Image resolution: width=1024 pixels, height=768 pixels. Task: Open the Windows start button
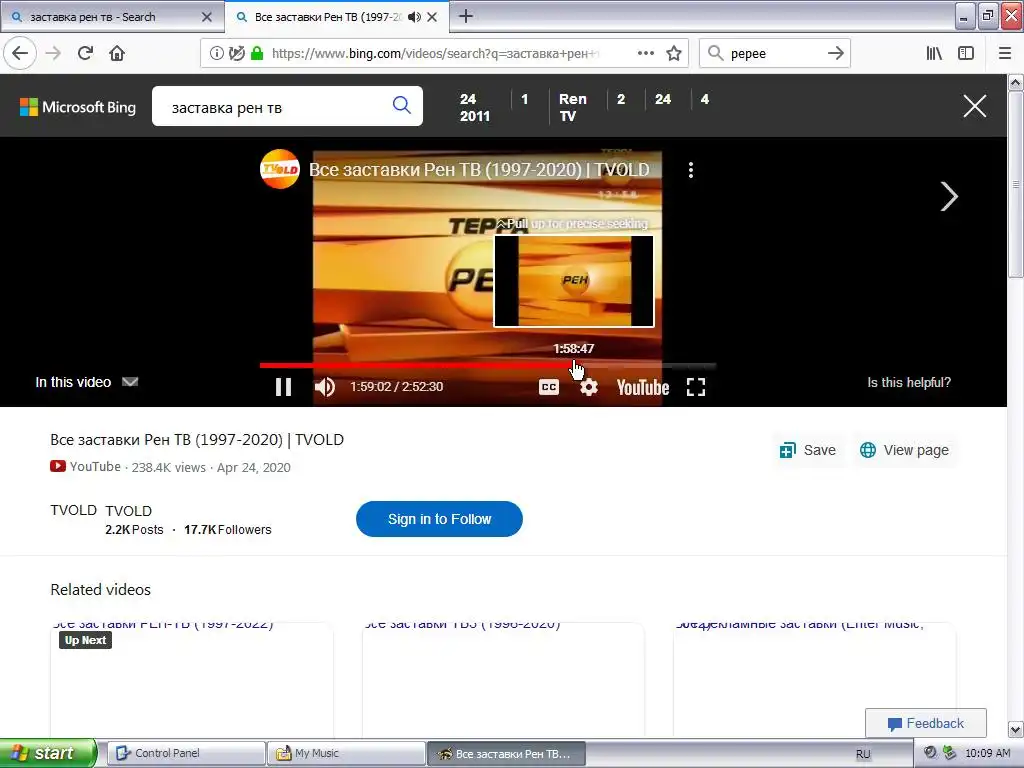coord(48,753)
